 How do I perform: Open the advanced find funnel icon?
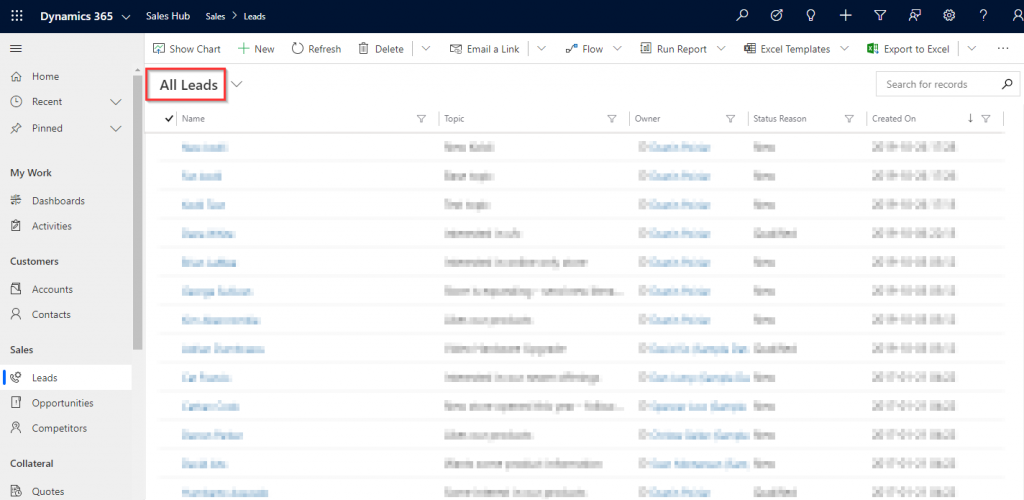coord(880,16)
